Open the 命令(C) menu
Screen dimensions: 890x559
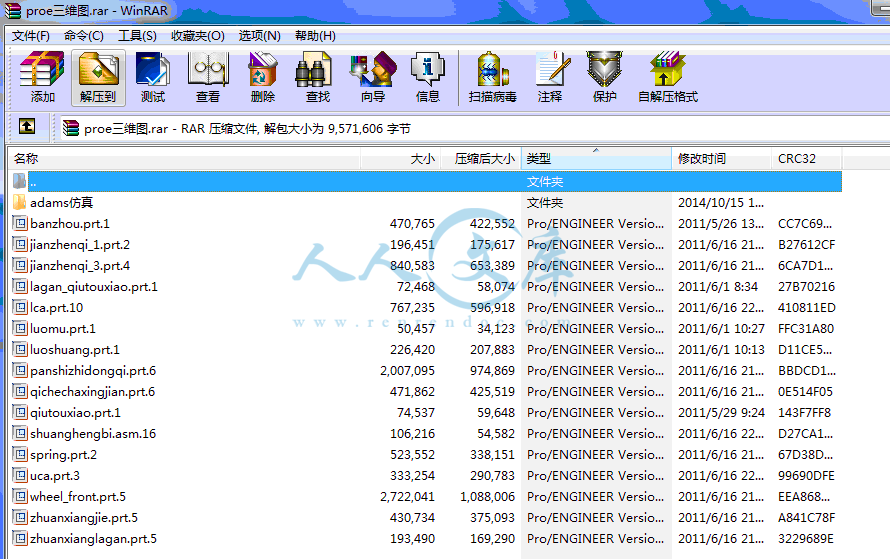pos(83,36)
